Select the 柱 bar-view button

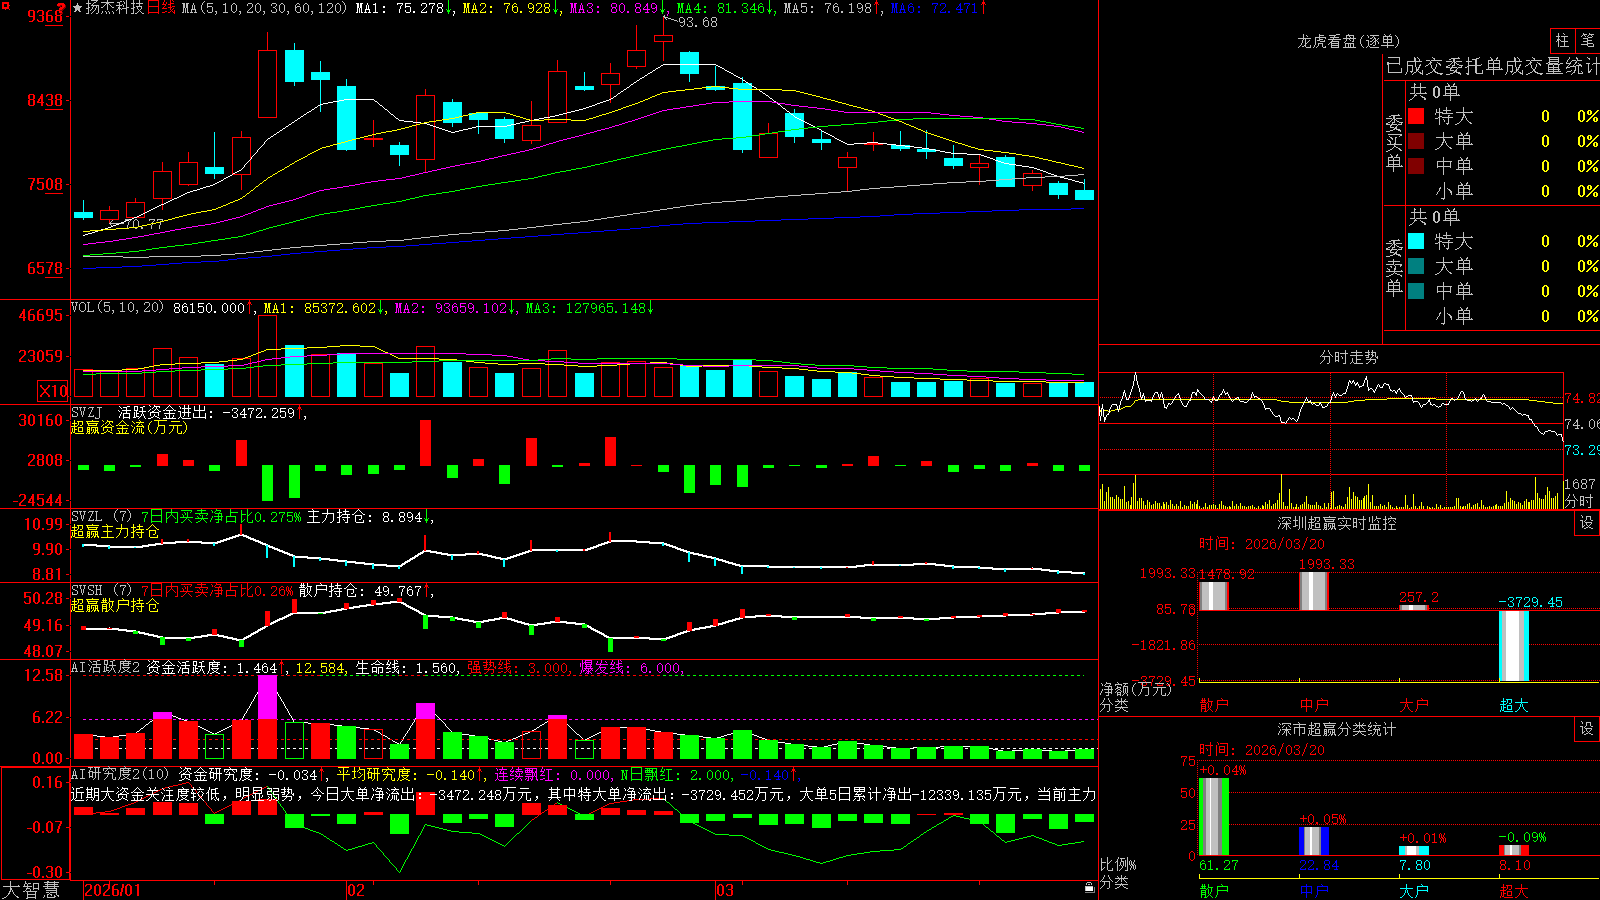coord(1562,41)
